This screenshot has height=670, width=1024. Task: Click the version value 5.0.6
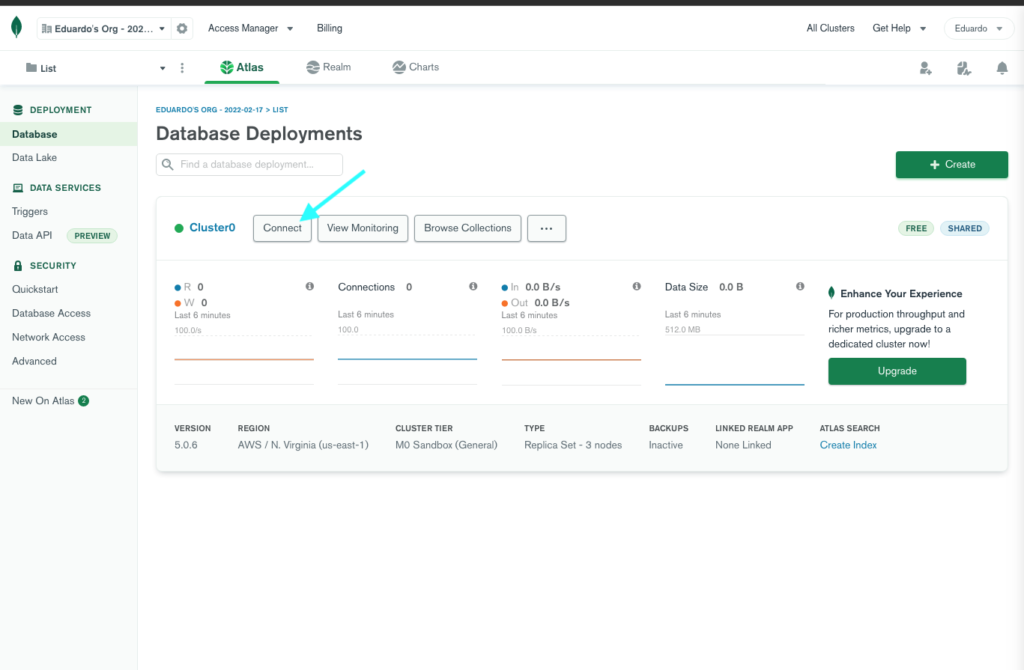[x=186, y=445]
